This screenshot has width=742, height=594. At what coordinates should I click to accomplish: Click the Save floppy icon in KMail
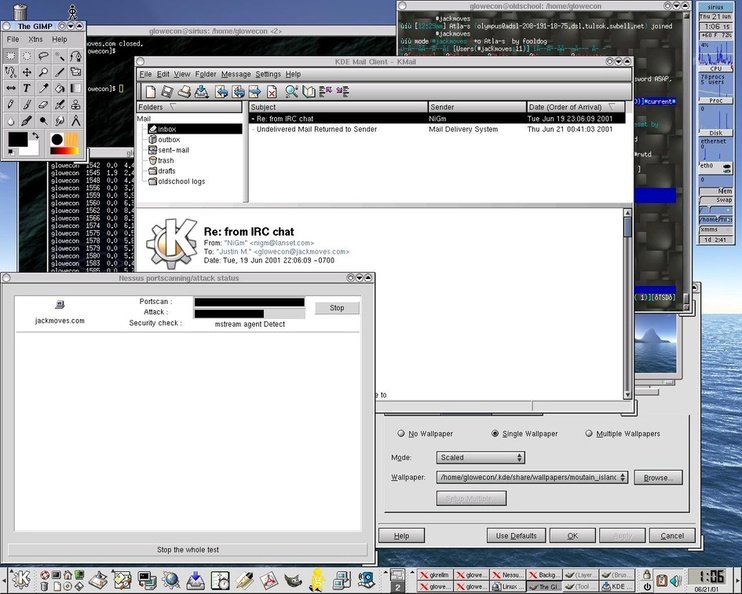167,91
